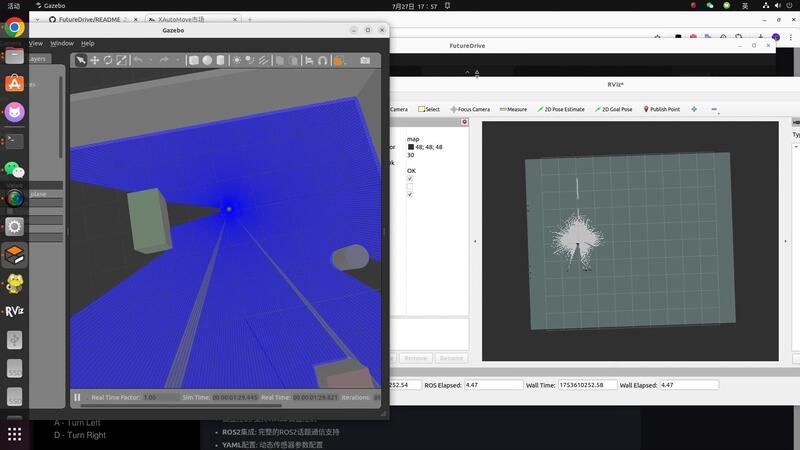The image size is (800, 450).
Task: Insert a sphere shape in Gazebo
Action: [x=207, y=60]
